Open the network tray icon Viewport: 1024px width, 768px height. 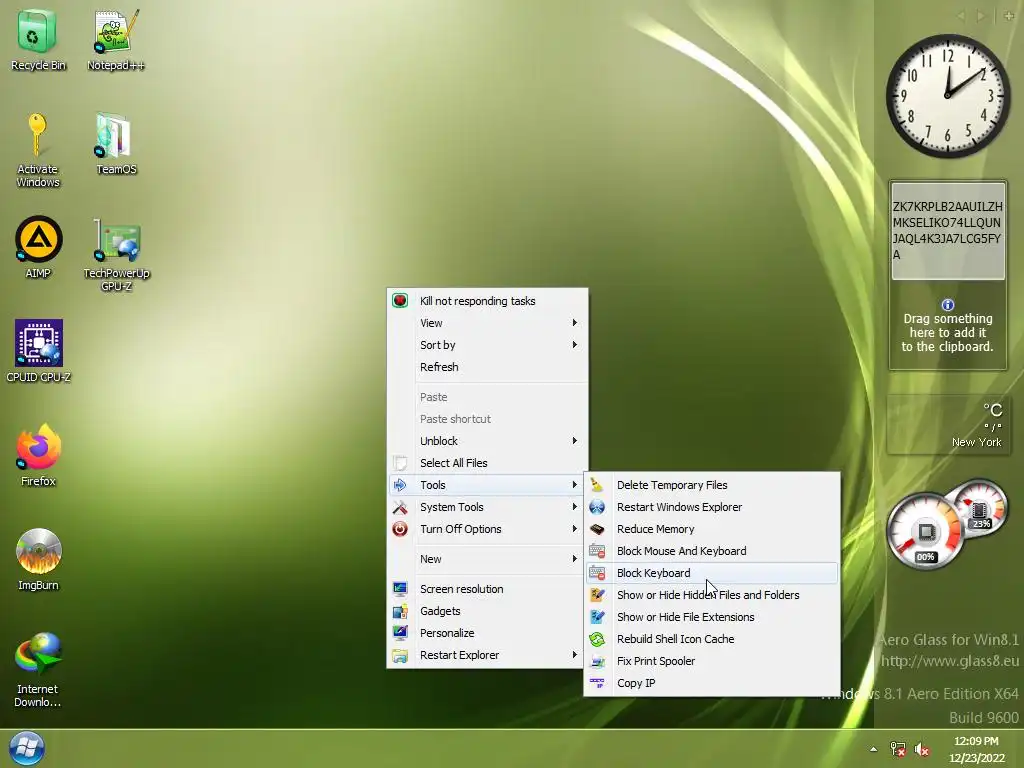898,749
